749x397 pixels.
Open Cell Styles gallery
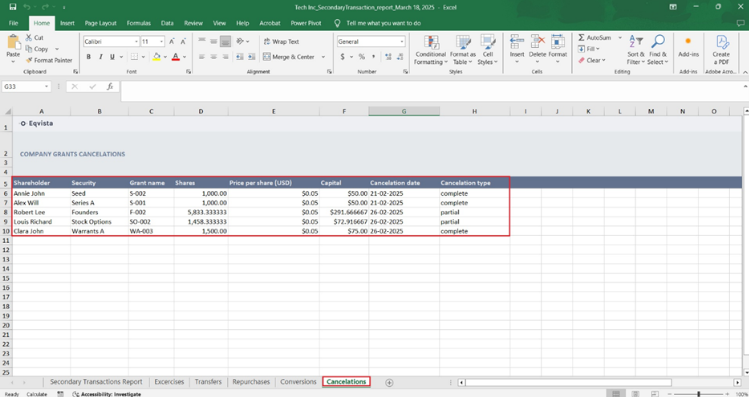pos(488,50)
